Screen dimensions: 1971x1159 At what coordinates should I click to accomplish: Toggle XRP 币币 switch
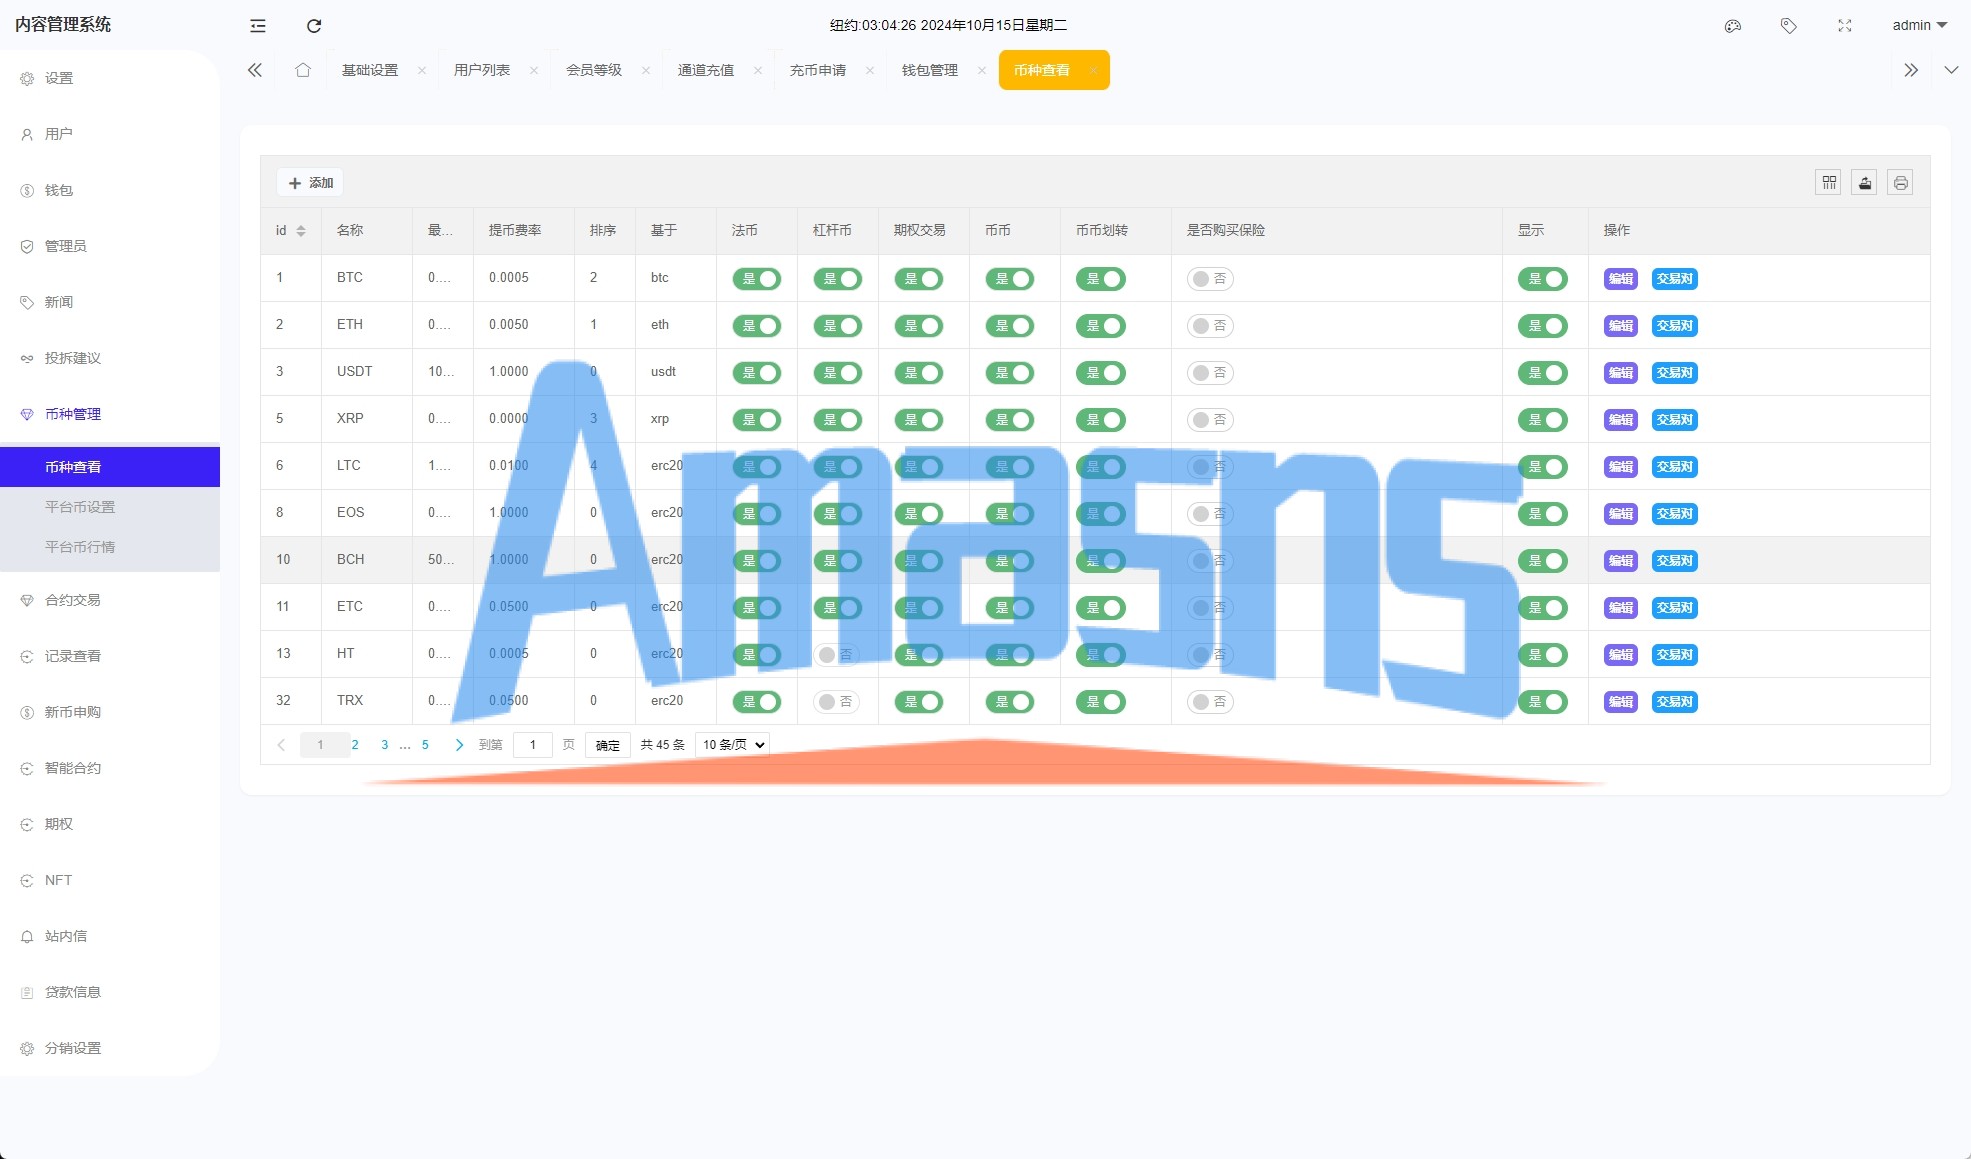pyautogui.click(x=1010, y=420)
